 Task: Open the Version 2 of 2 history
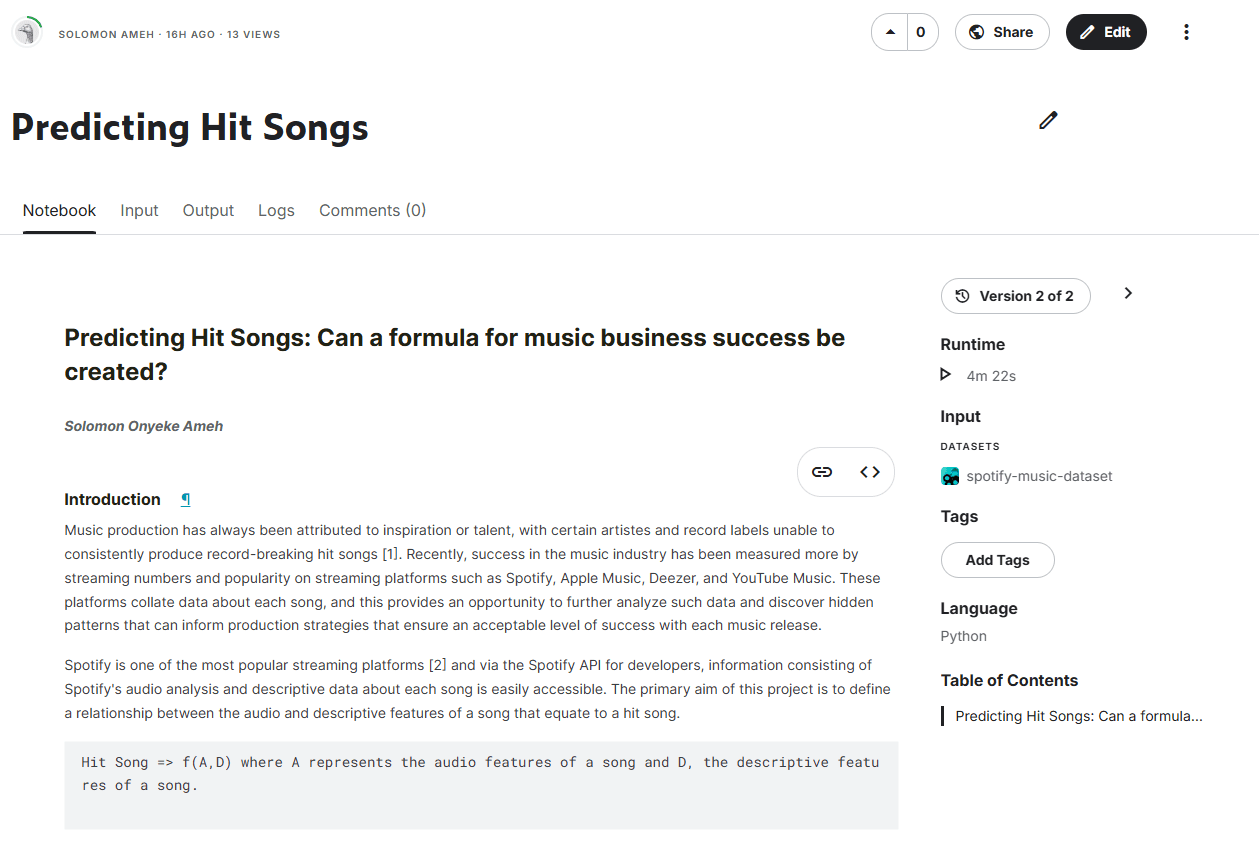(1015, 296)
